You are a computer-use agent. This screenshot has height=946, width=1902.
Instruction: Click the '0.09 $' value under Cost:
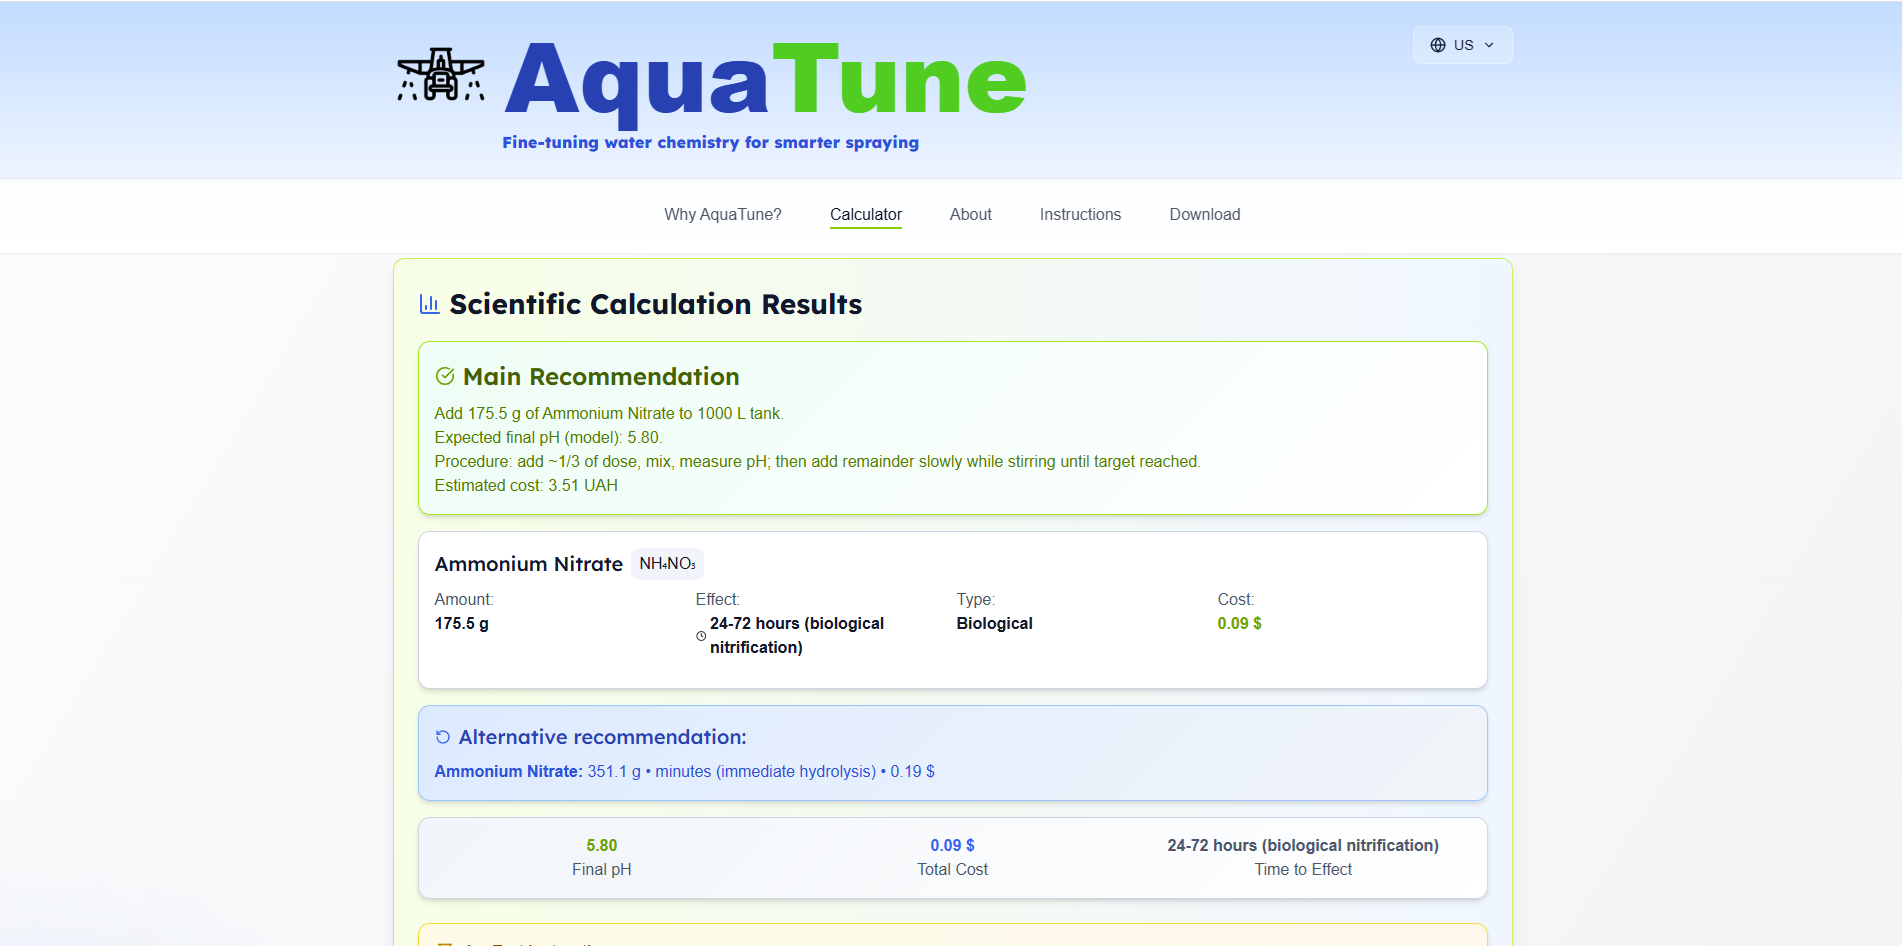(x=1239, y=623)
